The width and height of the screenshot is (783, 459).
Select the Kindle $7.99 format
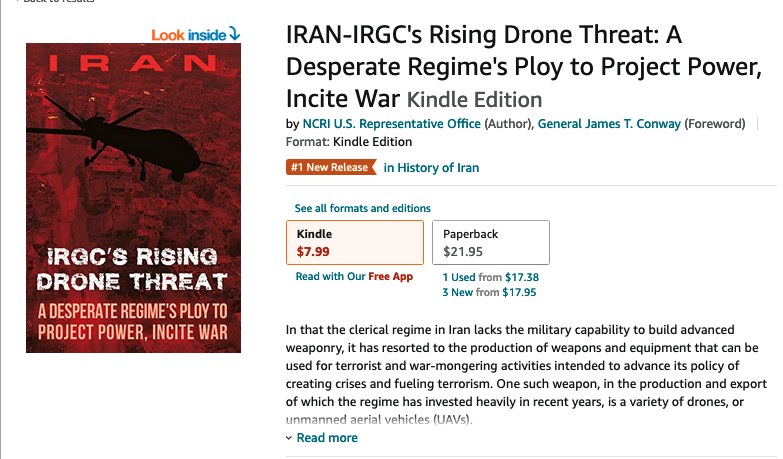(x=355, y=243)
